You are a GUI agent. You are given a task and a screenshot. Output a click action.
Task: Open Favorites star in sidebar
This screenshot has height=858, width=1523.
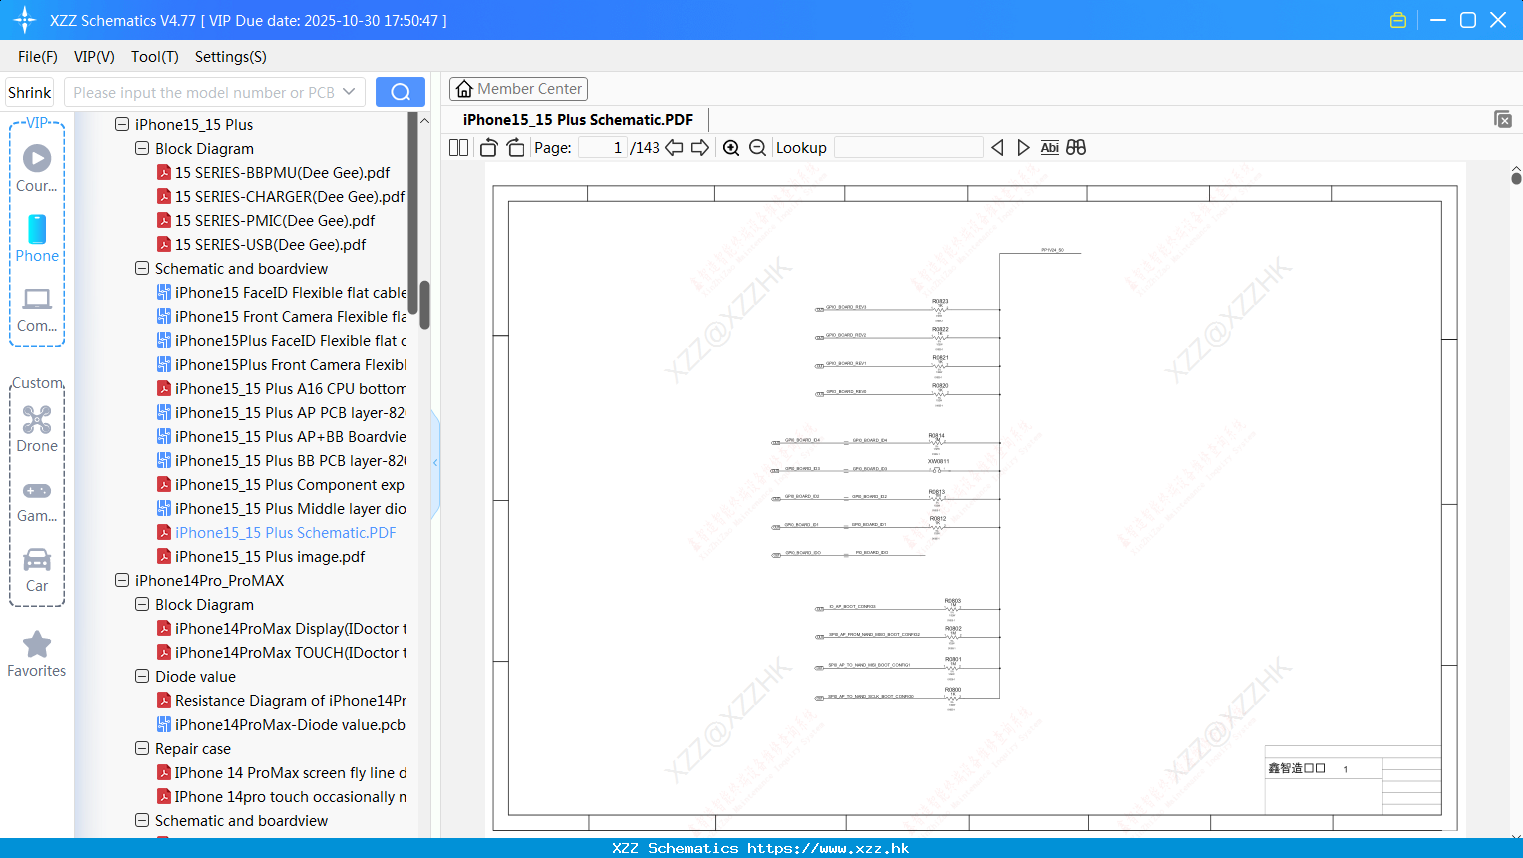pyautogui.click(x=37, y=654)
